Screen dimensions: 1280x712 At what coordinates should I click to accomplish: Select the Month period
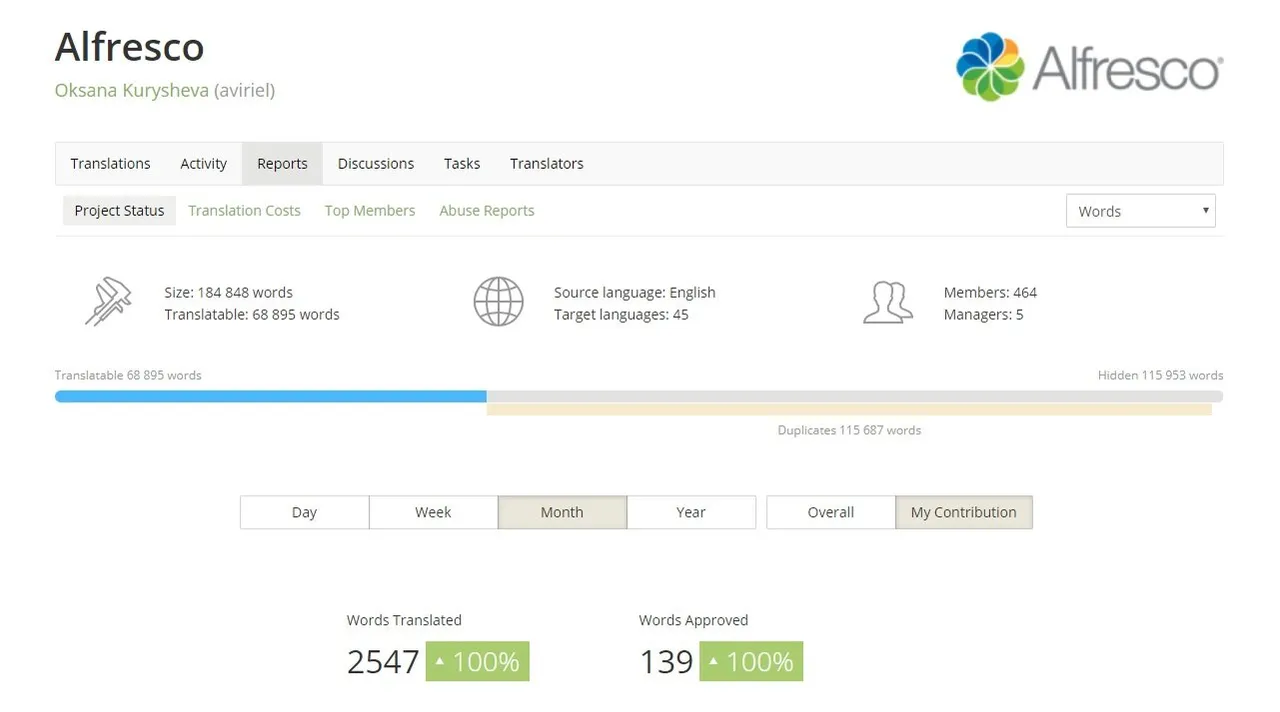pos(562,512)
